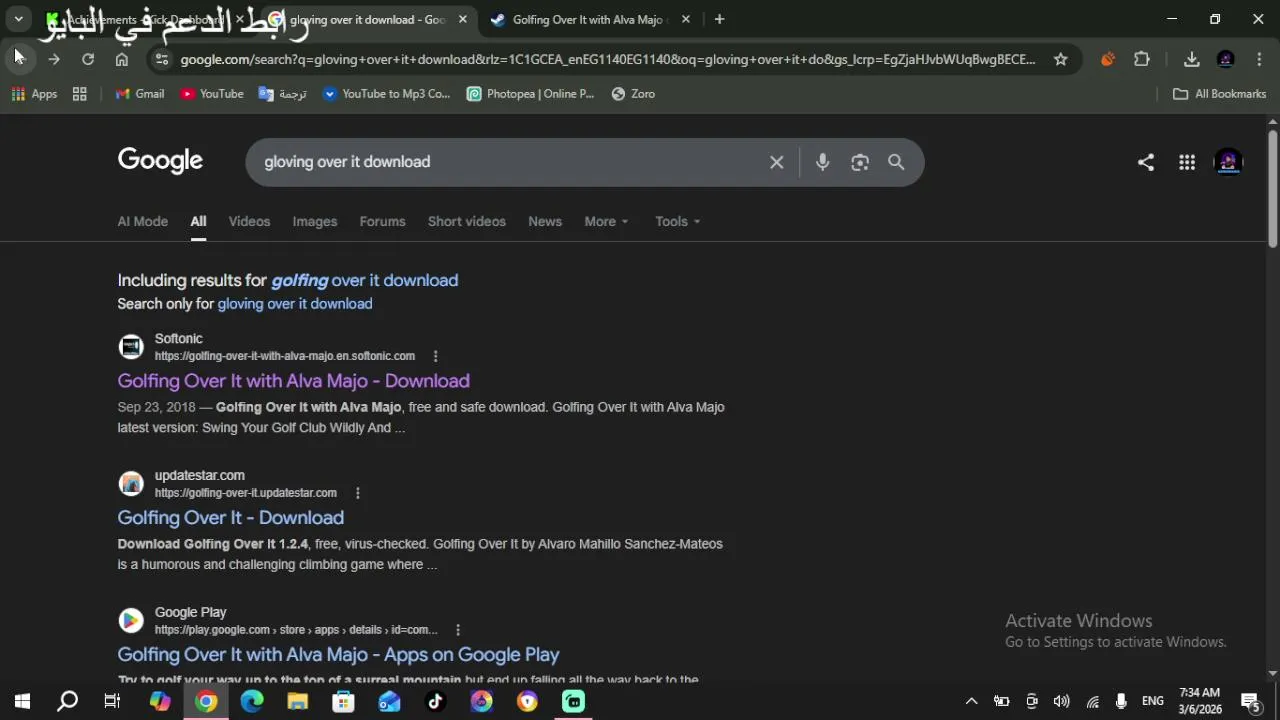Image resolution: width=1280 pixels, height=720 pixels.
Task: Share the search results page
Action: (x=1146, y=162)
